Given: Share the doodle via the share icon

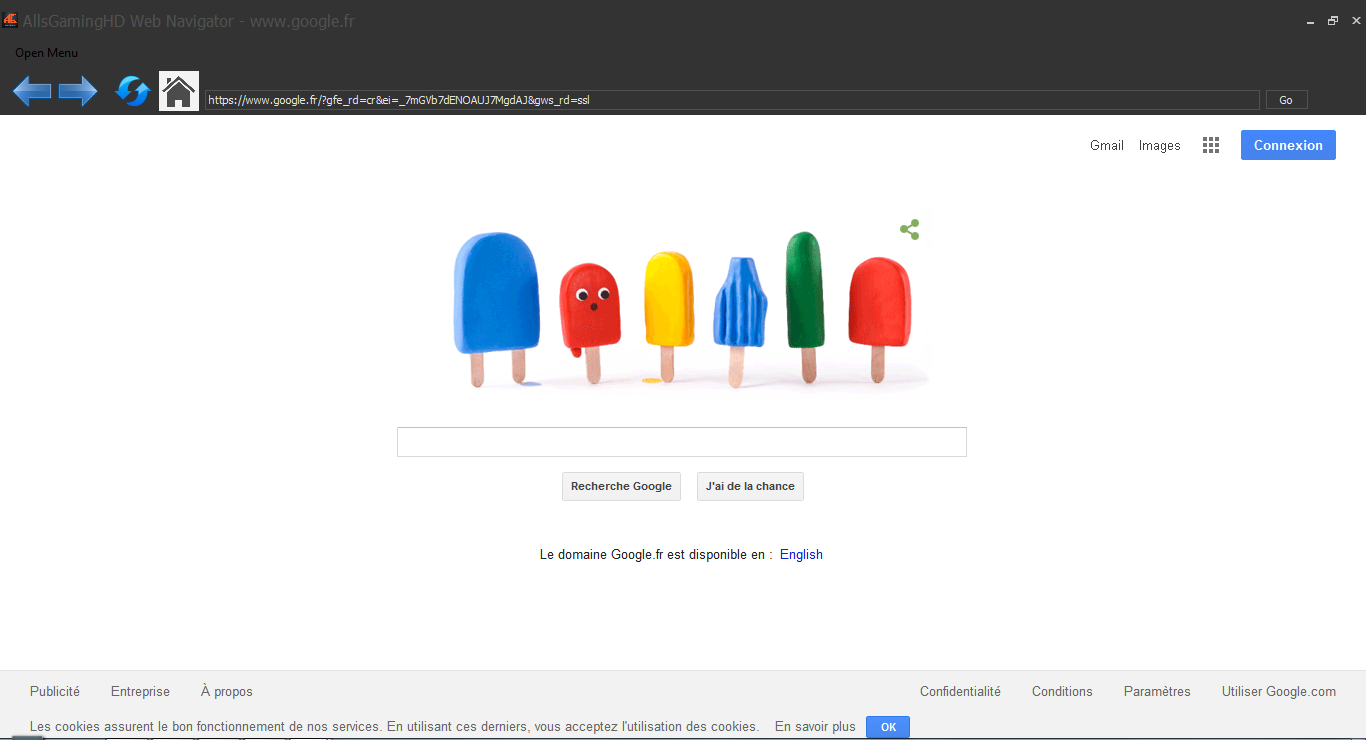Looking at the screenshot, I should point(909,230).
